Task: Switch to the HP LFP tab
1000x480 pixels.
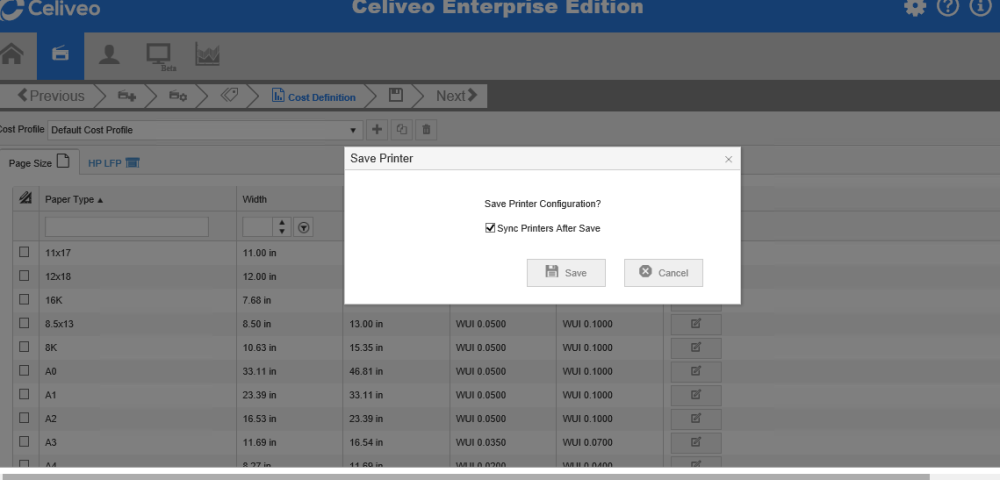Action: pos(114,163)
